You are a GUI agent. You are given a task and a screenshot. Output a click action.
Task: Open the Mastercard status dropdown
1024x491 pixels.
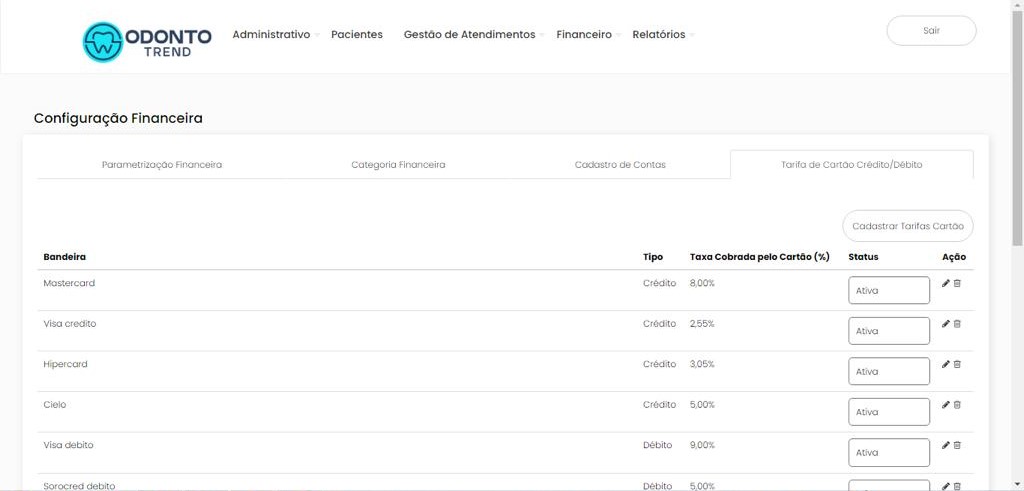tap(888, 291)
